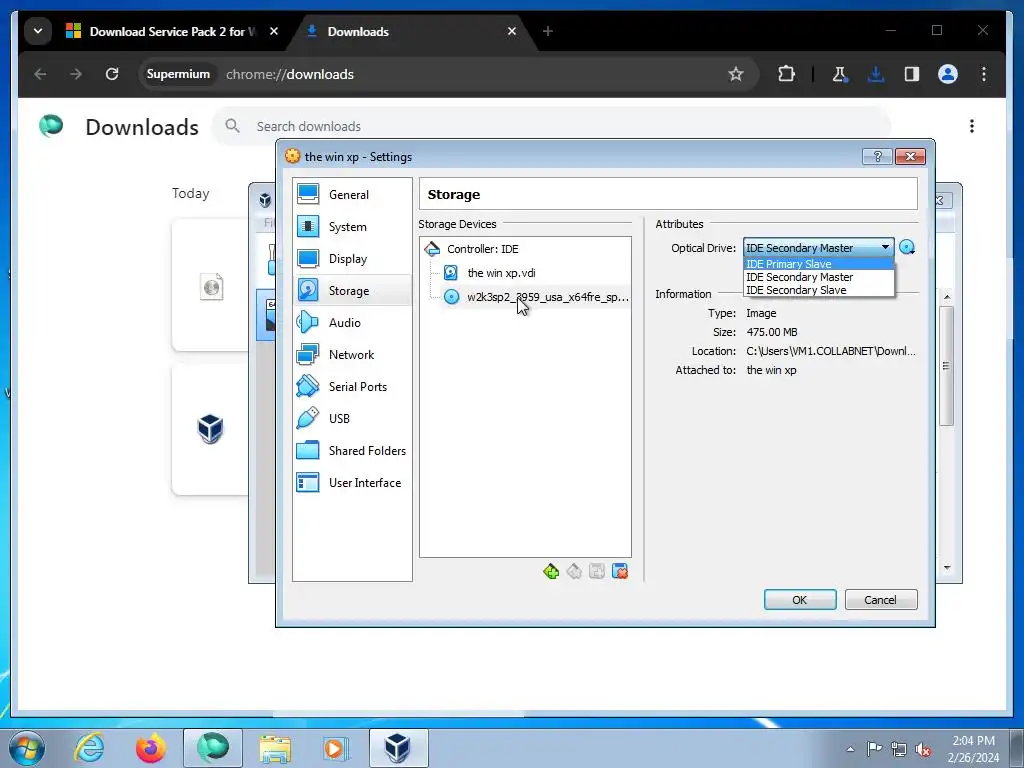The height and width of the screenshot is (768, 1024).
Task: Reload the browser page
Action: (112, 74)
